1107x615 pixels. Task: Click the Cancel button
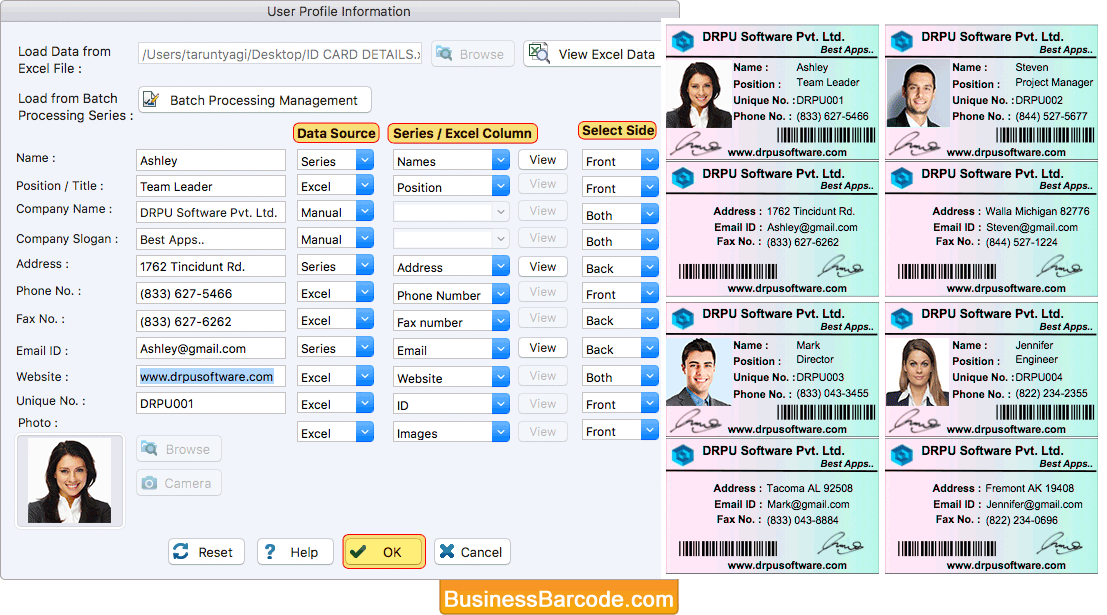point(472,551)
